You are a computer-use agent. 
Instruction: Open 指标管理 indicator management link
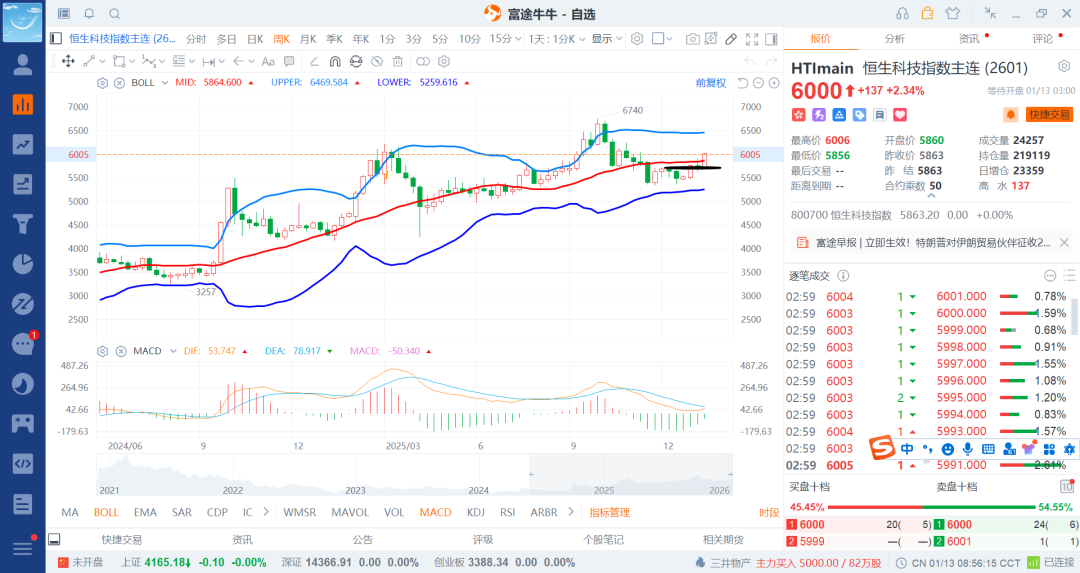[609, 512]
